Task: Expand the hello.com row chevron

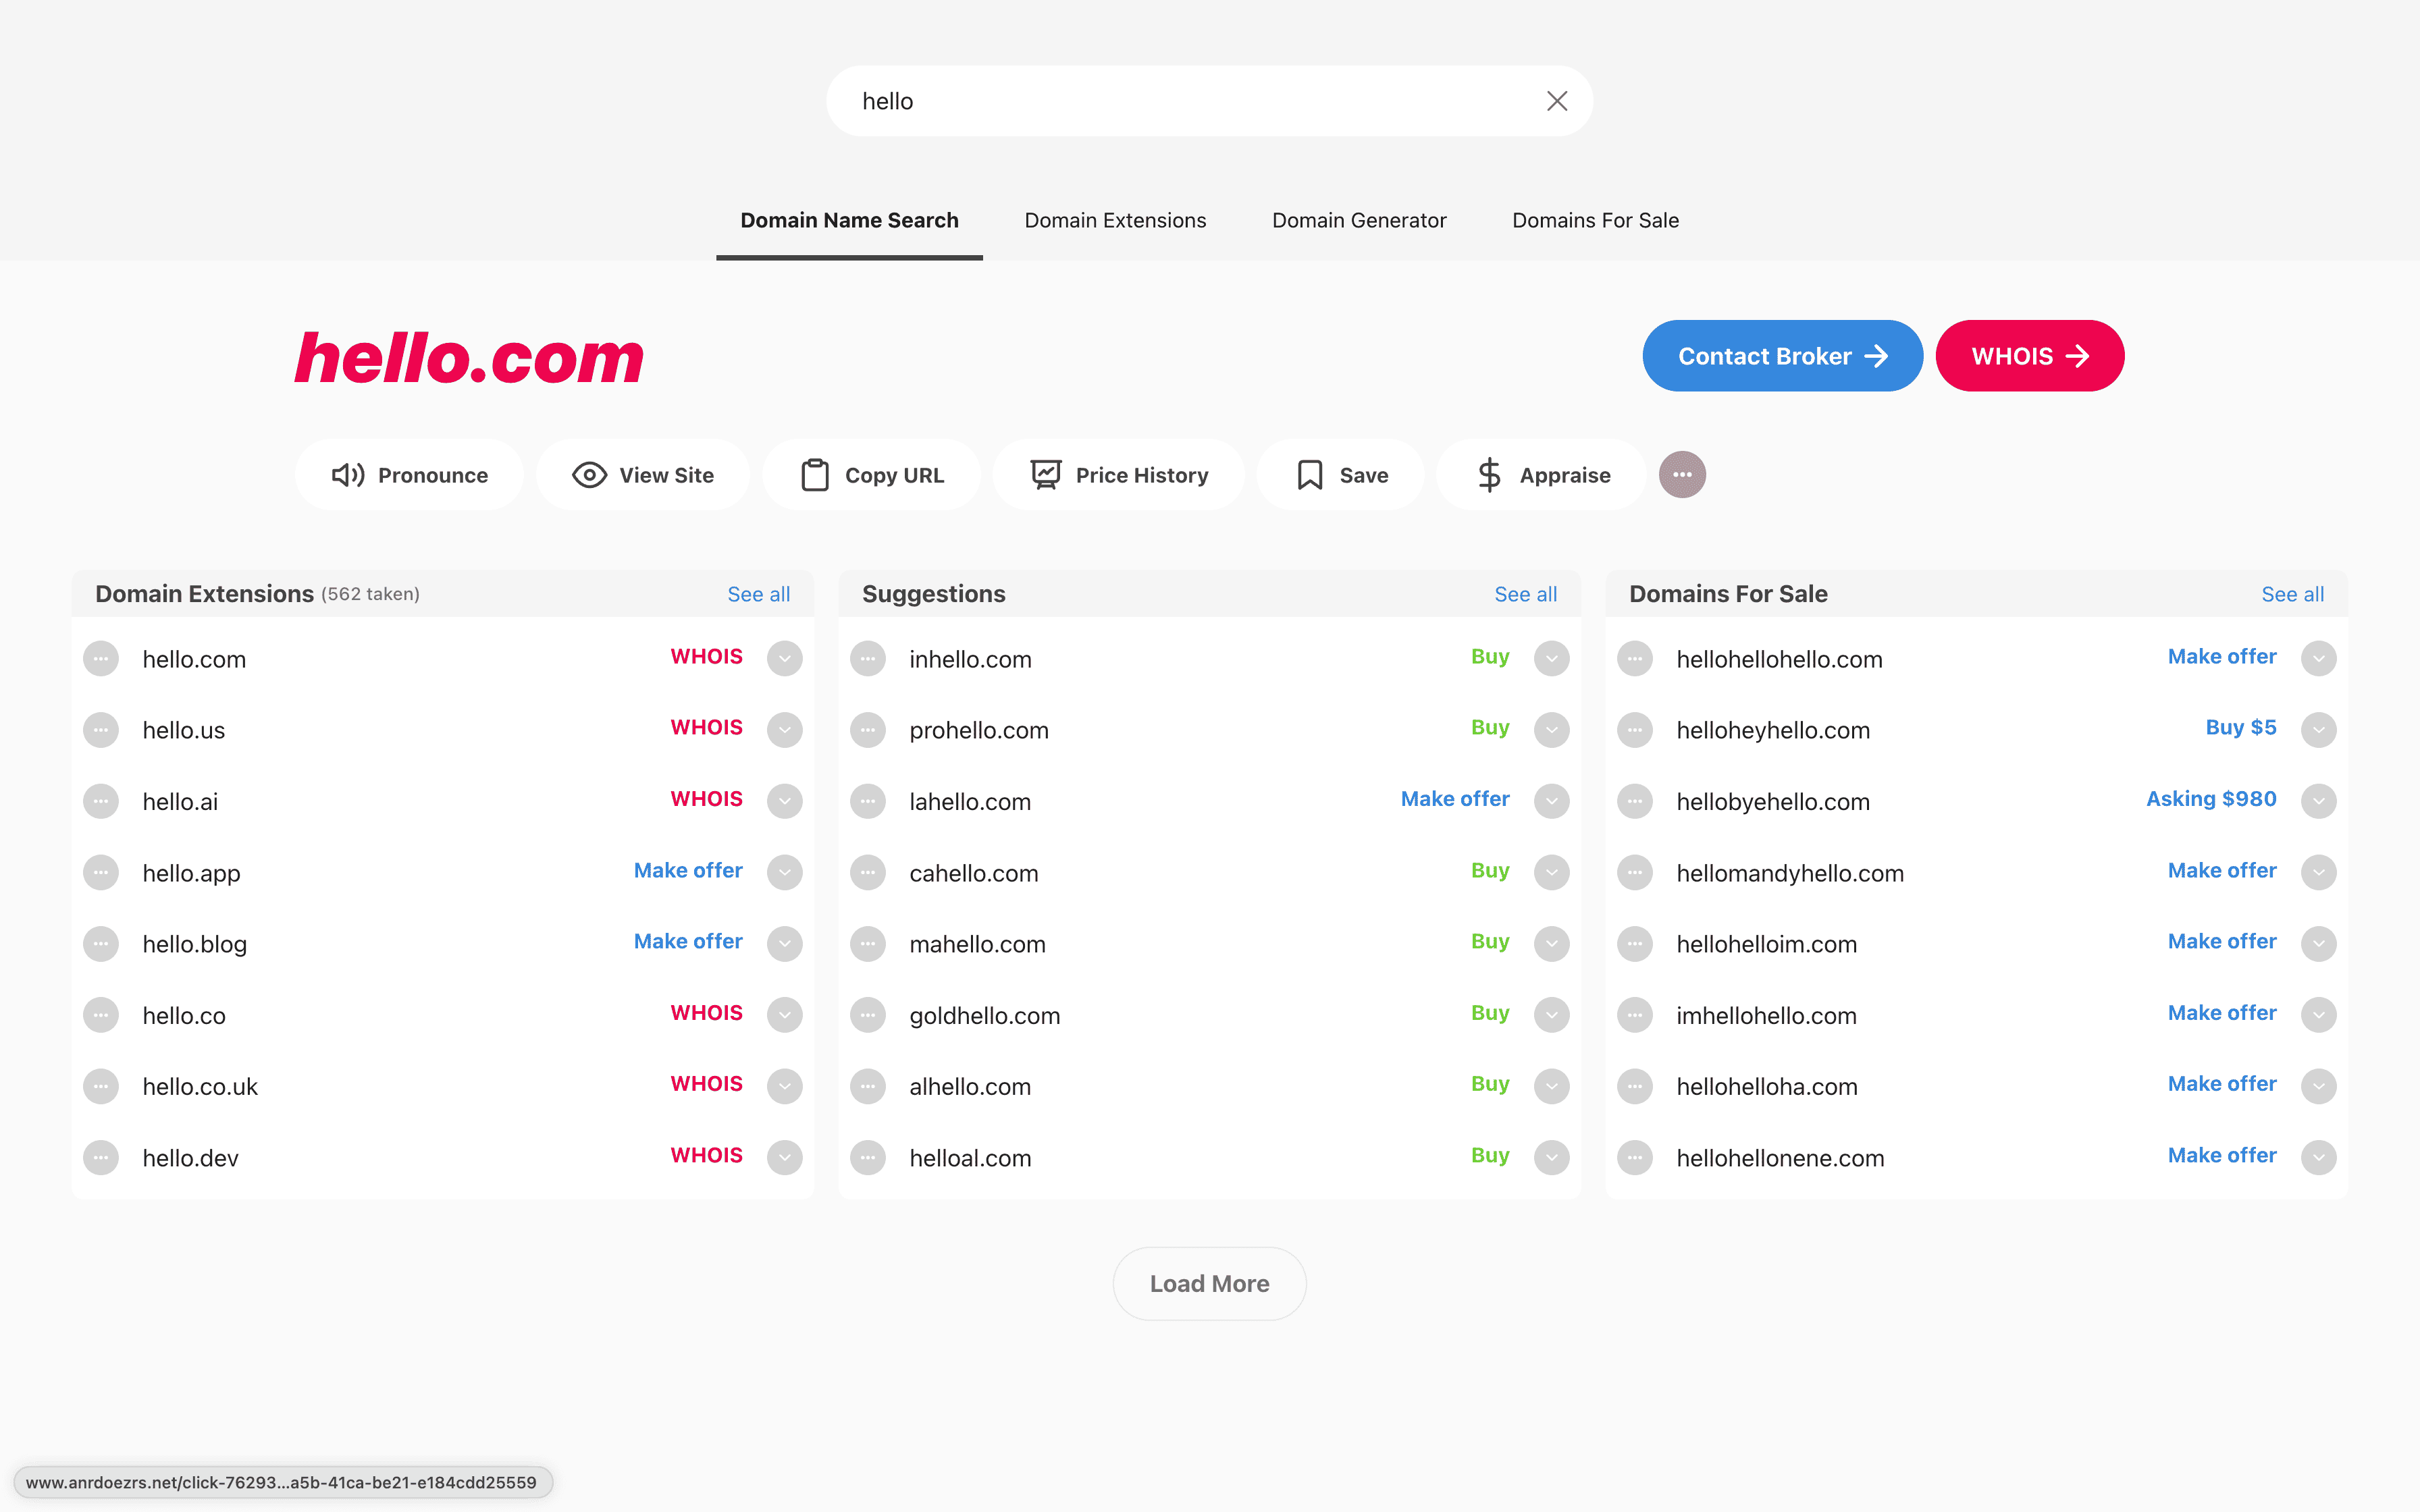Action: pos(784,658)
